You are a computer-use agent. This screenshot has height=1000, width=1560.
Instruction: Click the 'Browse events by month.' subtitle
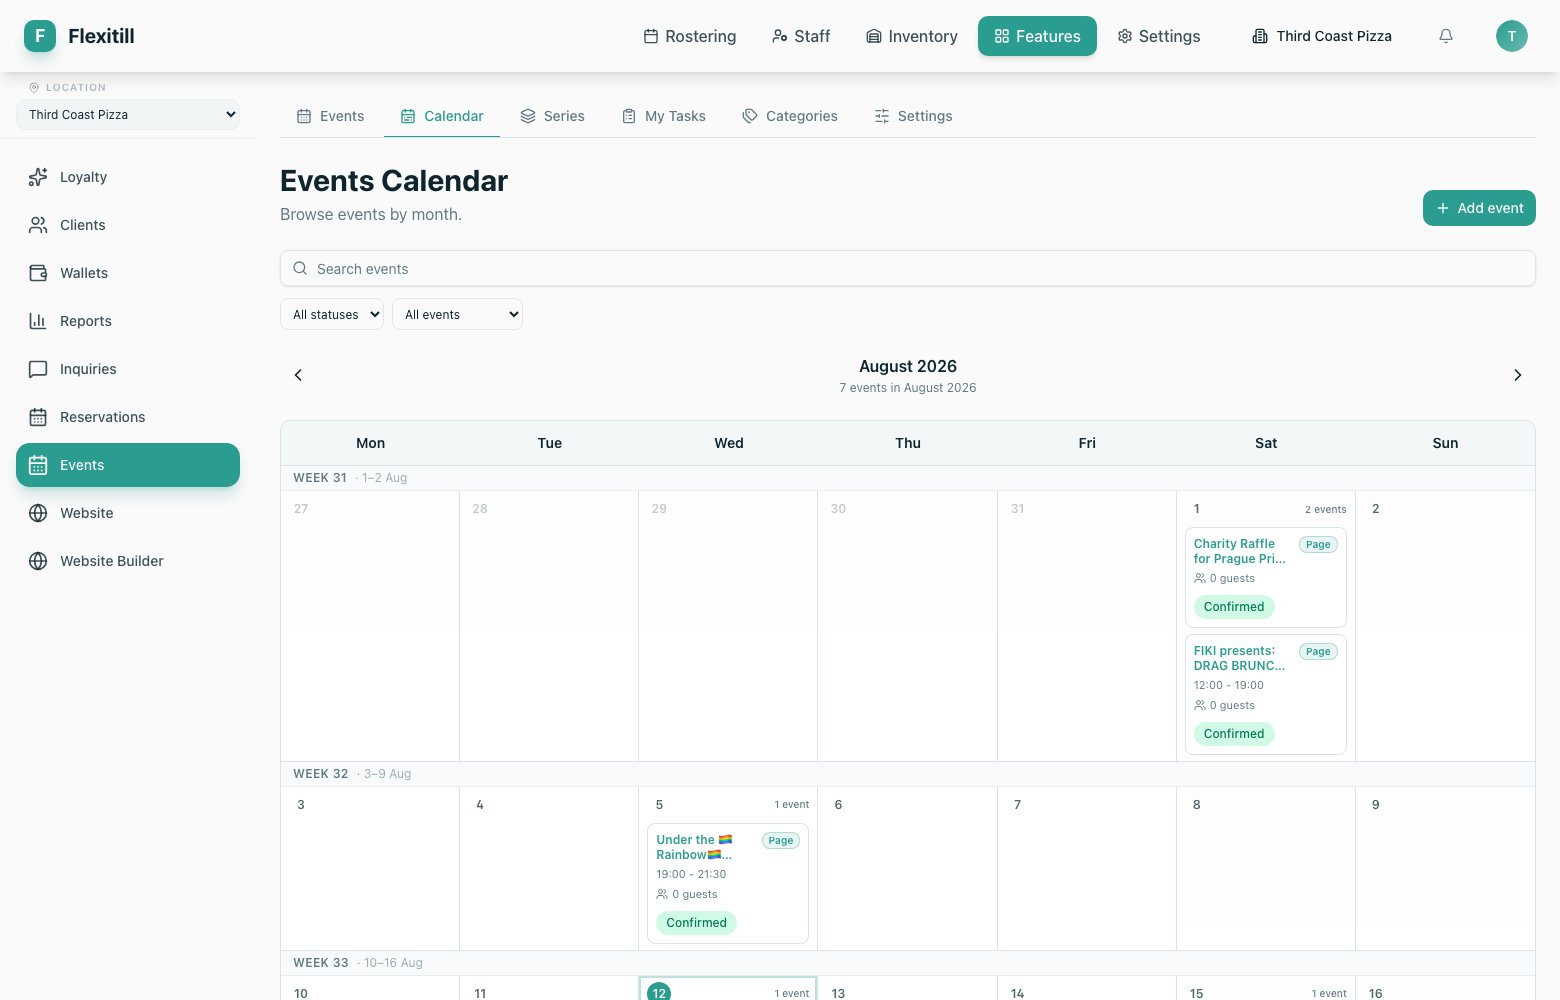tap(371, 214)
